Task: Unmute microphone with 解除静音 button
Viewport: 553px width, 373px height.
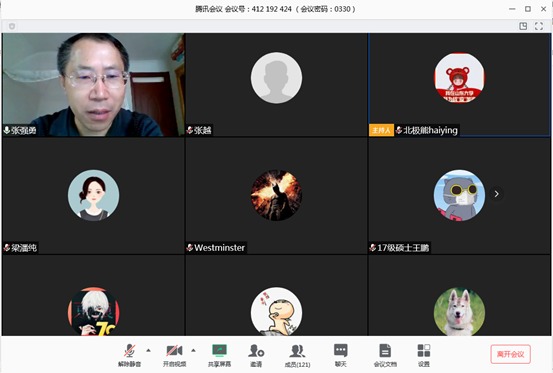Action: click(x=129, y=355)
